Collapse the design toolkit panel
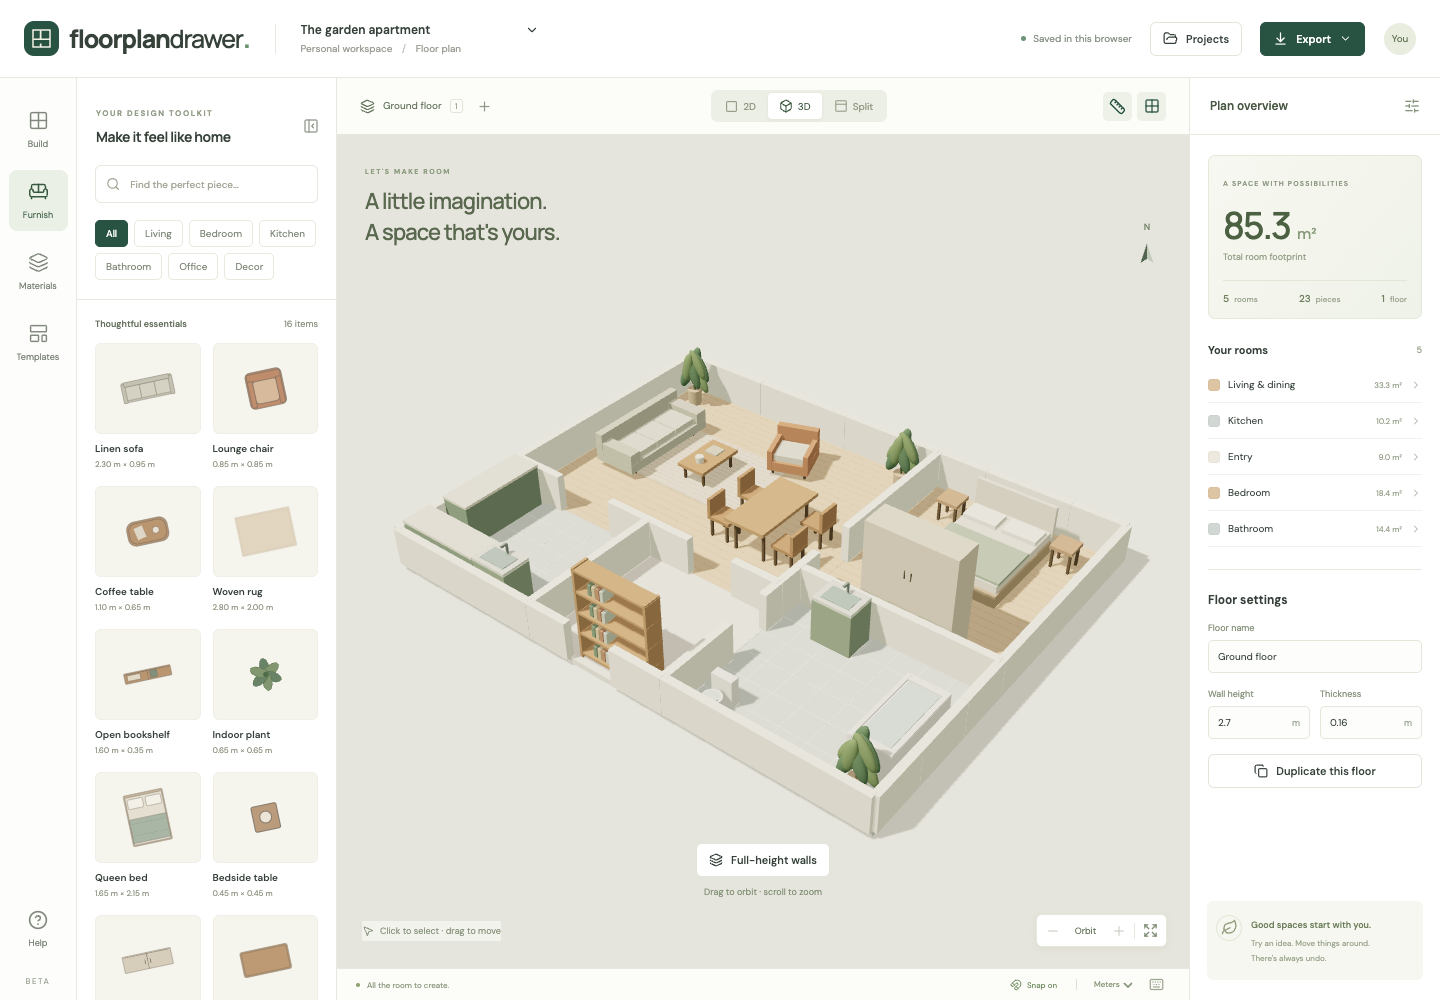The width and height of the screenshot is (1440, 1000). [311, 126]
